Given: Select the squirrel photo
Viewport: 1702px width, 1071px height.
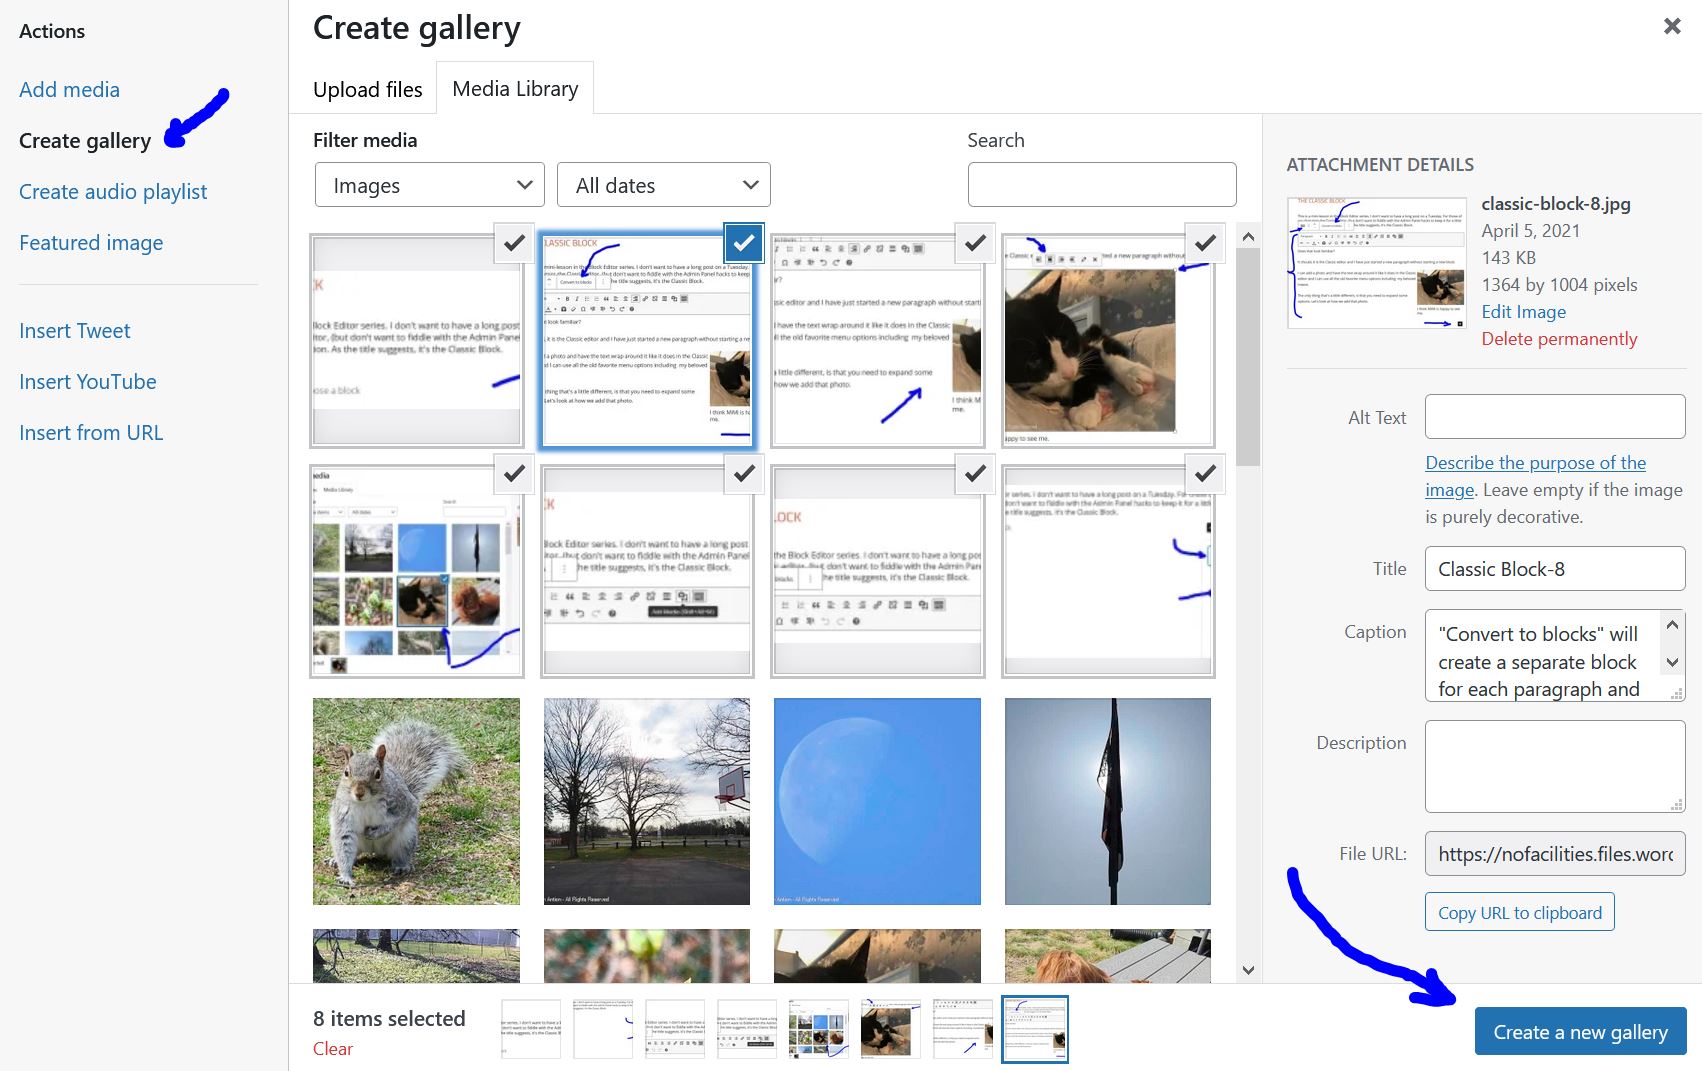Looking at the screenshot, I should [x=416, y=801].
